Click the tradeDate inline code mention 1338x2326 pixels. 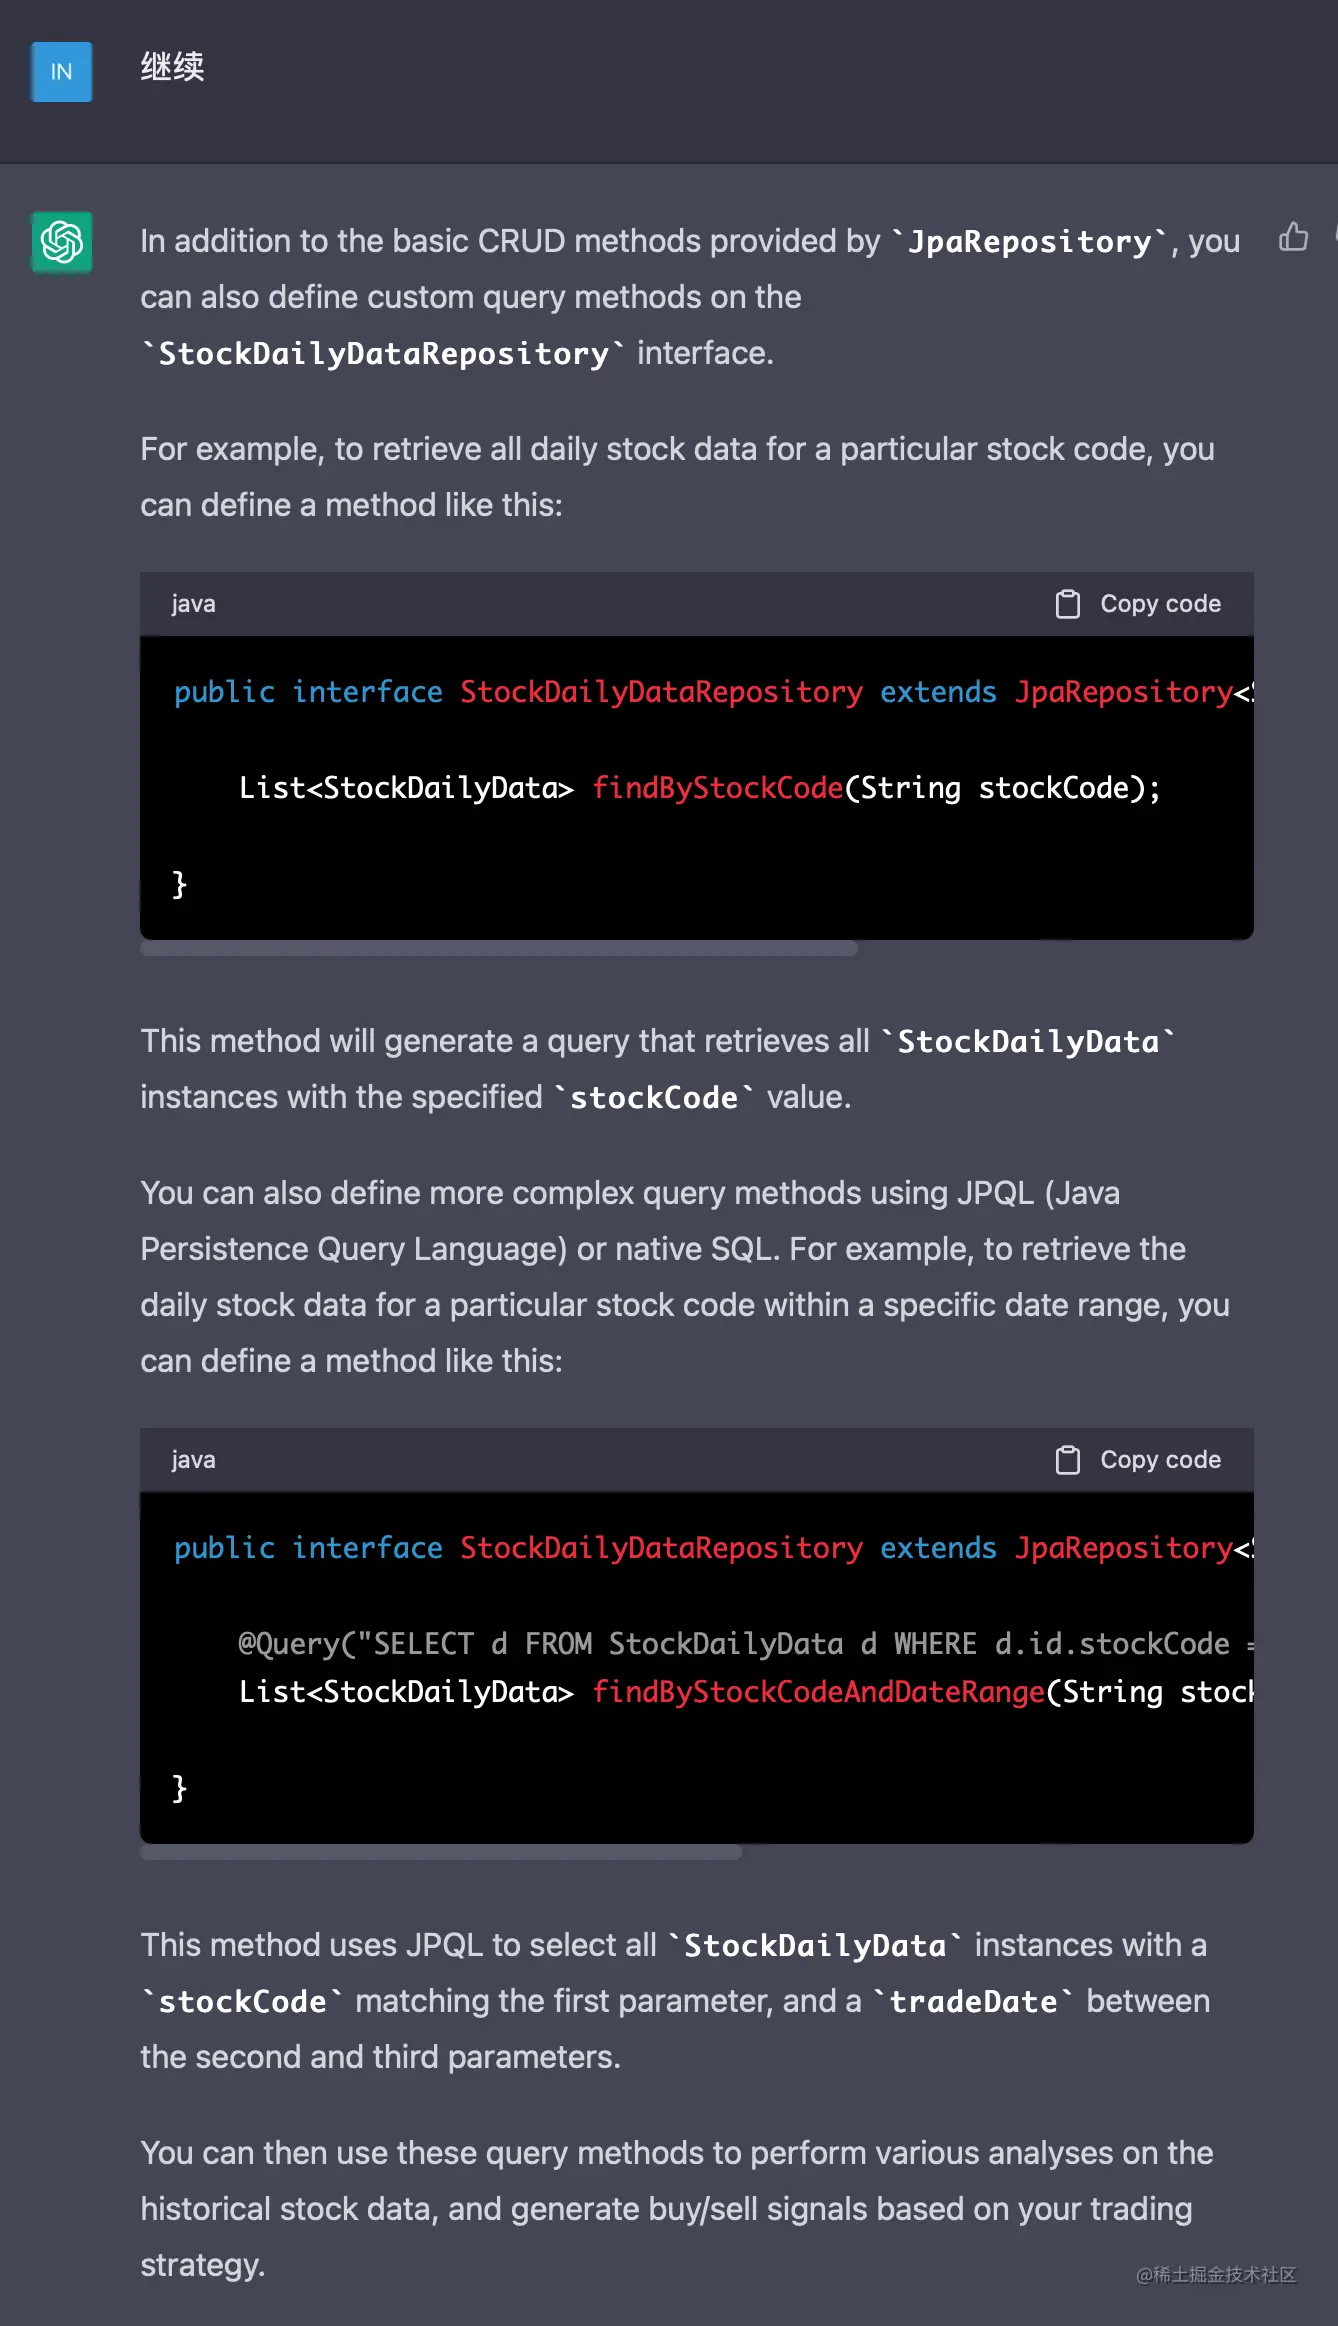click(x=971, y=2001)
